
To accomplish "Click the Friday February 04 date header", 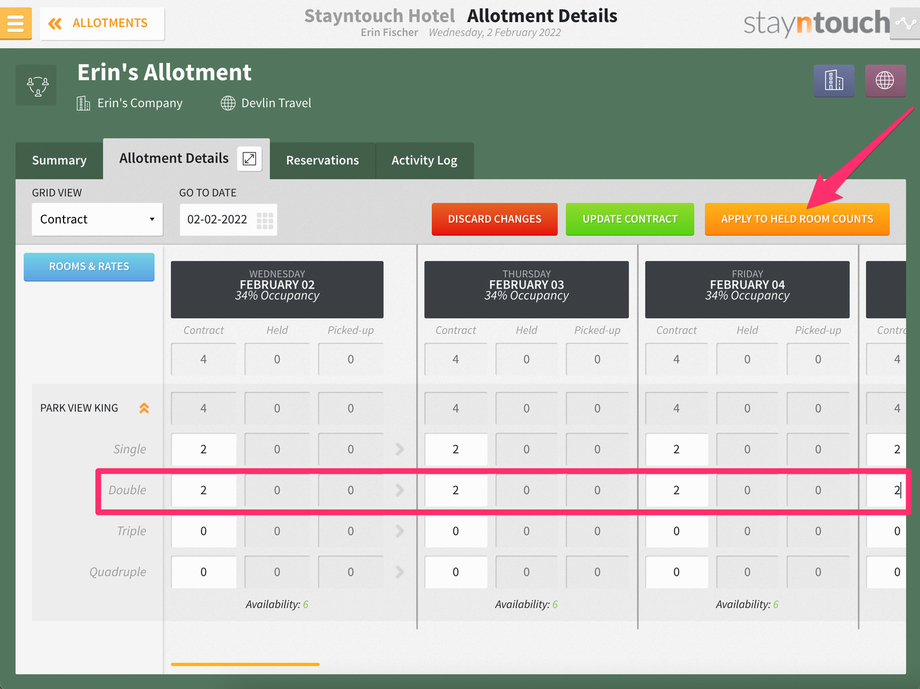I will (x=747, y=289).
